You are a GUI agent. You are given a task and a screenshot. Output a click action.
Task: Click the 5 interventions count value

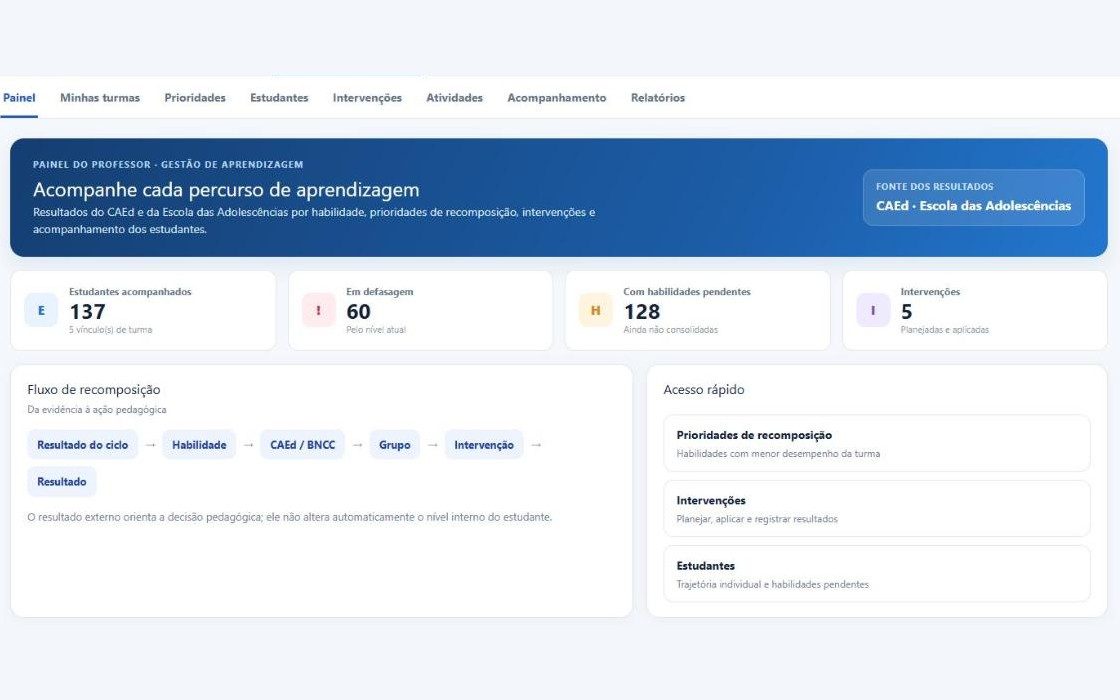coord(906,311)
